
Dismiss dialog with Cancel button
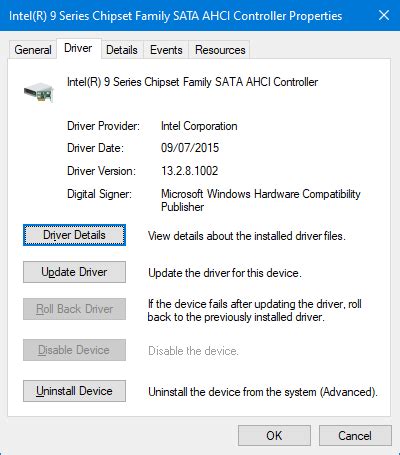point(355,435)
